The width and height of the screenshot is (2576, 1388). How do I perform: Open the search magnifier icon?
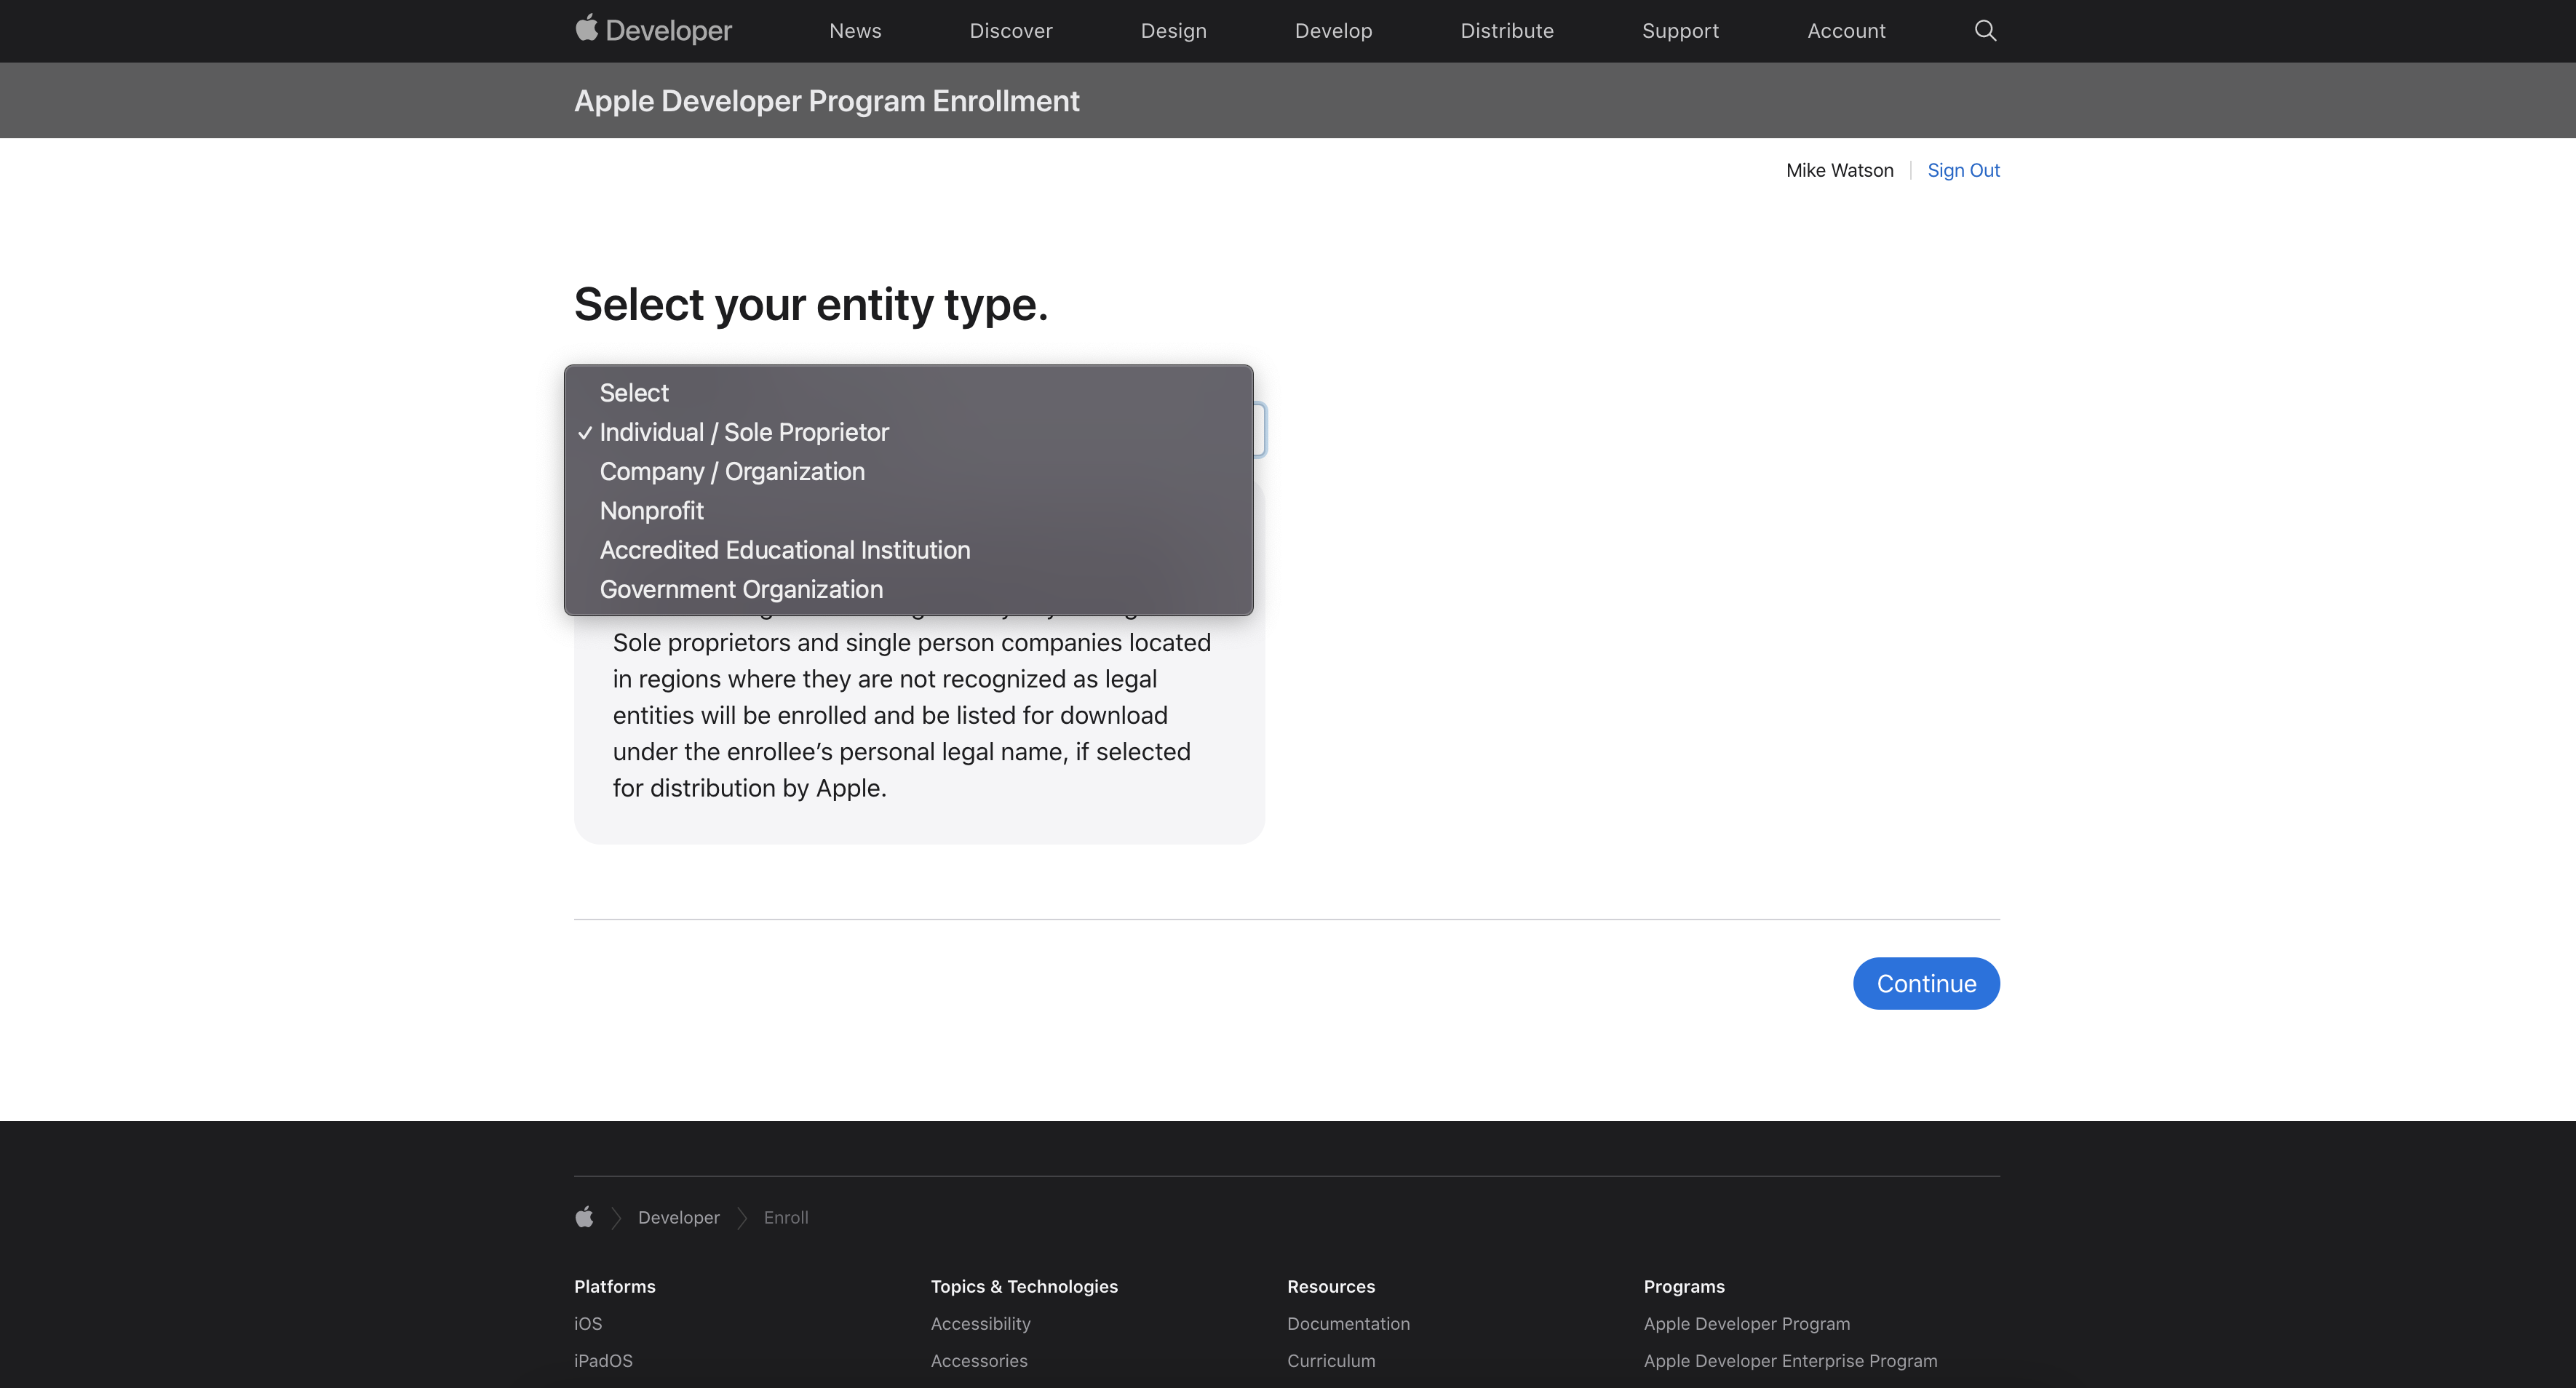(x=1985, y=31)
